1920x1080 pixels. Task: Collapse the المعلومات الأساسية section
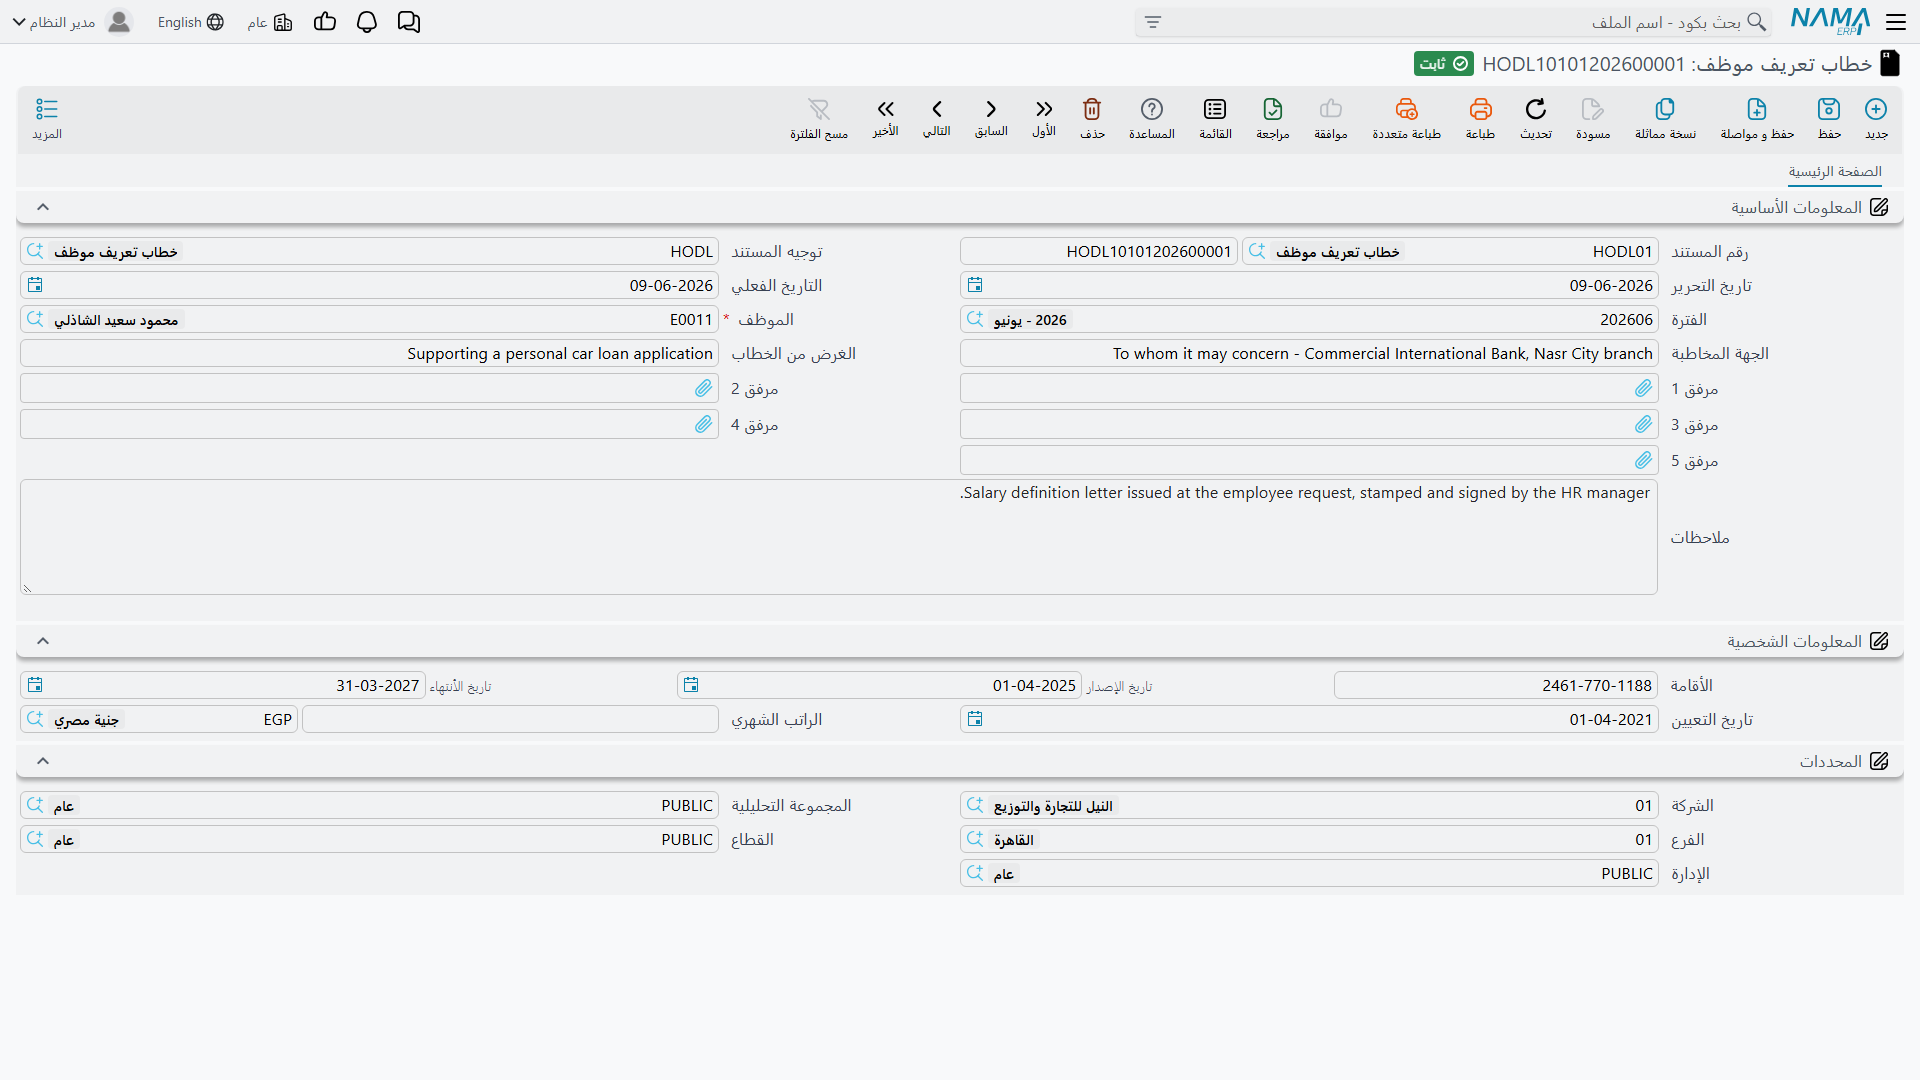[x=43, y=207]
